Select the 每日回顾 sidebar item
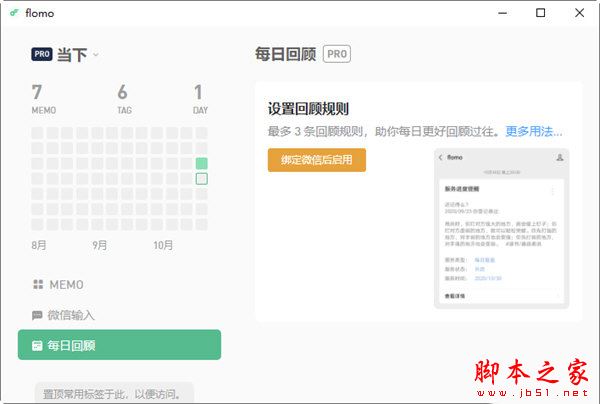The height and width of the screenshot is (404, 600). 119,345
